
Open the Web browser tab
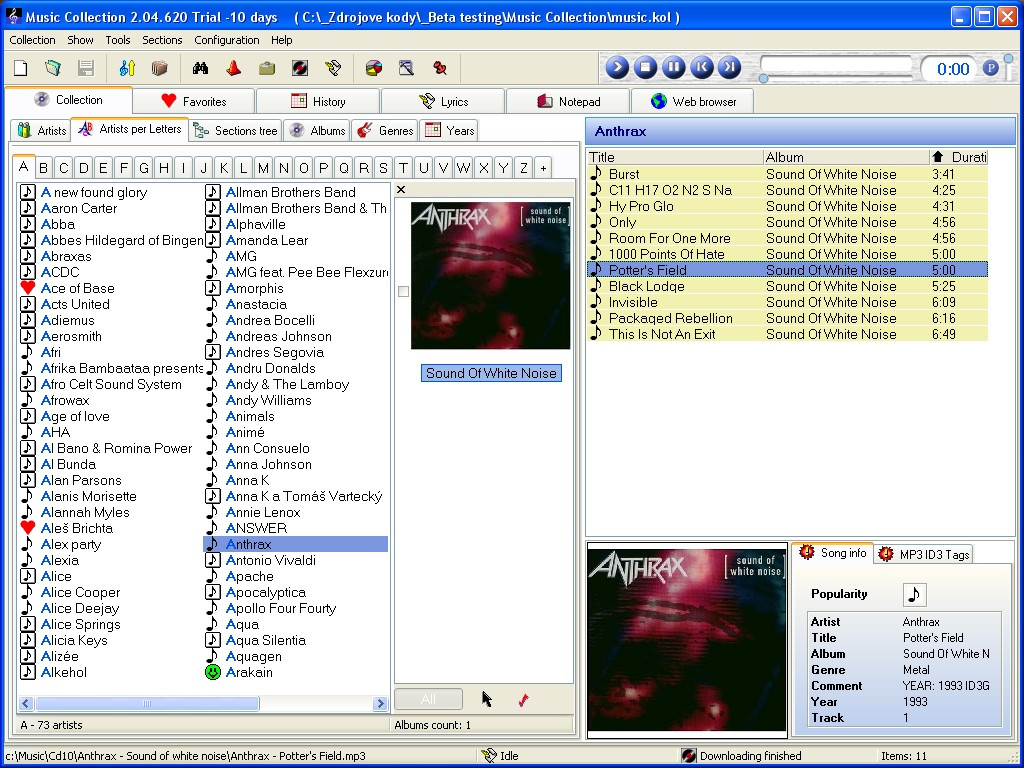pyautogui.click(x=692, y=101)
